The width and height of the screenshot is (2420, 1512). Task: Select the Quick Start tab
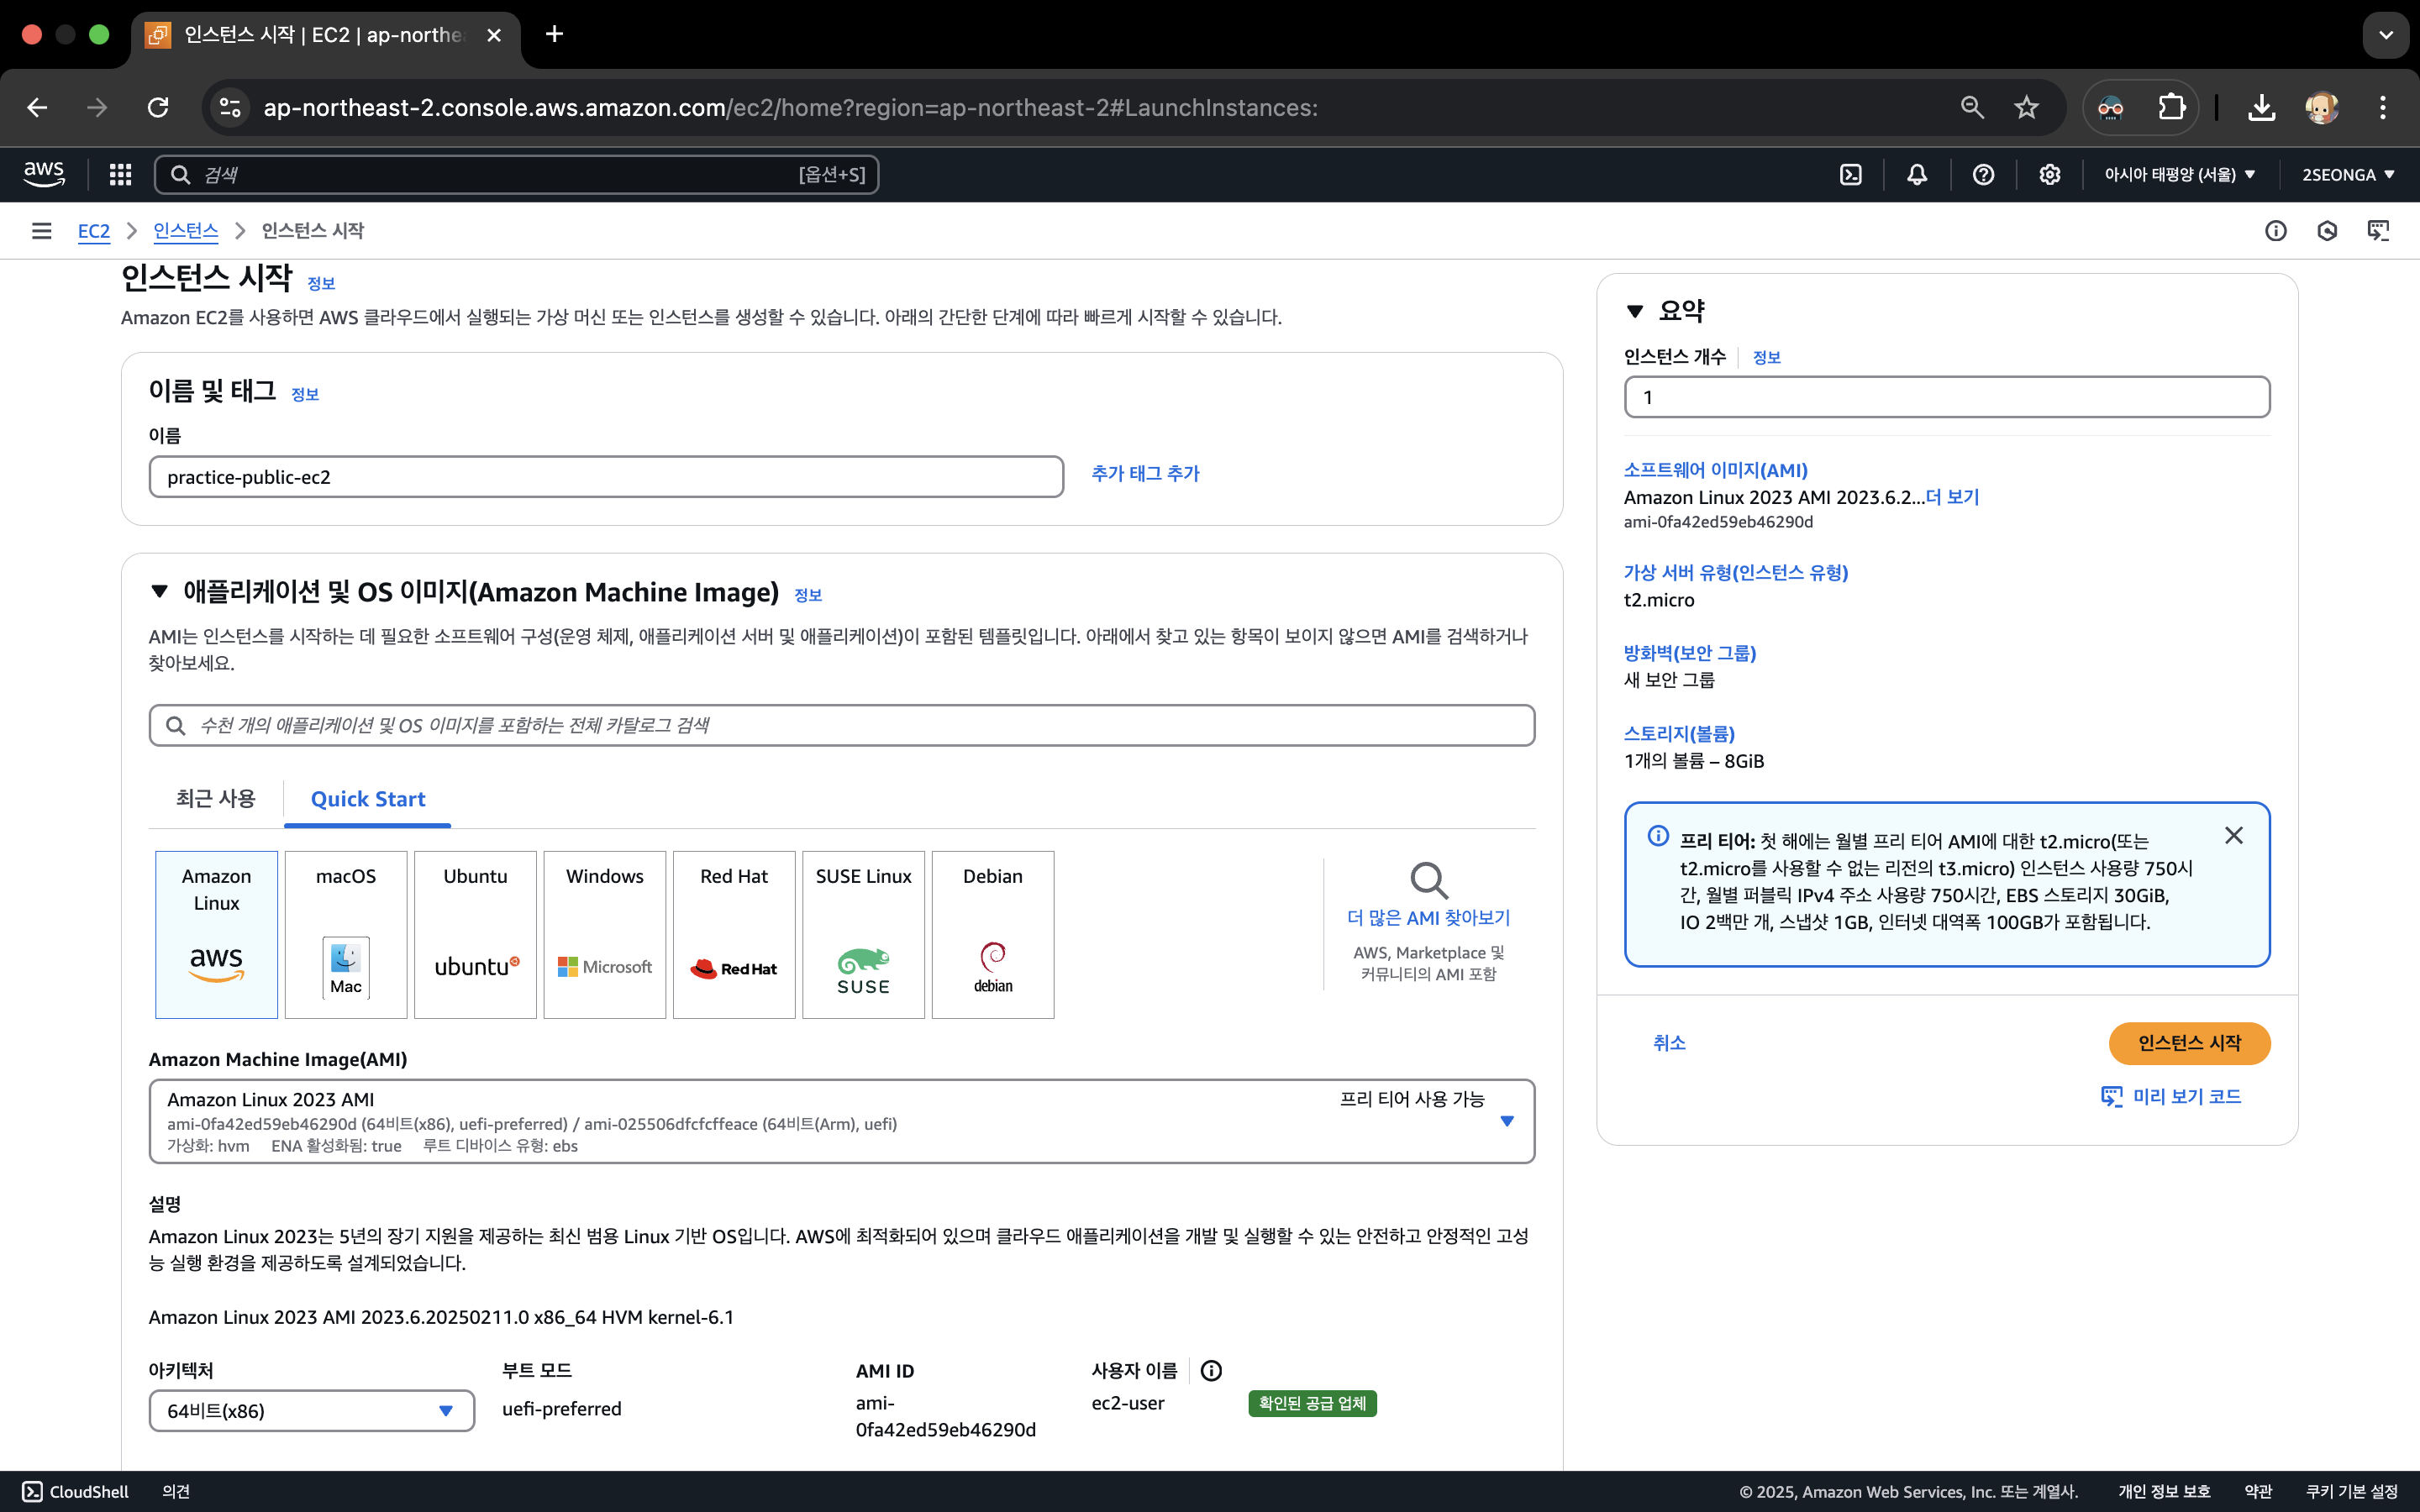(x=367, y=799)
